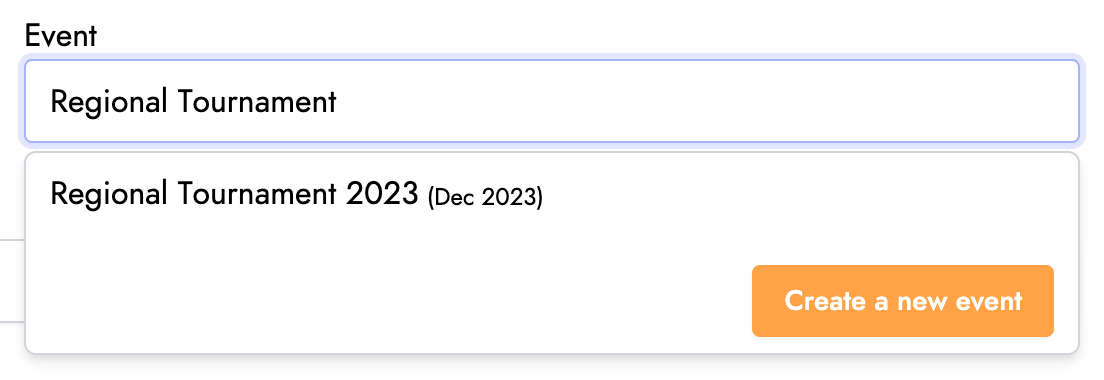1104x380 pixels.
Task: Focus the field containing Regional Tournament
Action: click(551, 101)
